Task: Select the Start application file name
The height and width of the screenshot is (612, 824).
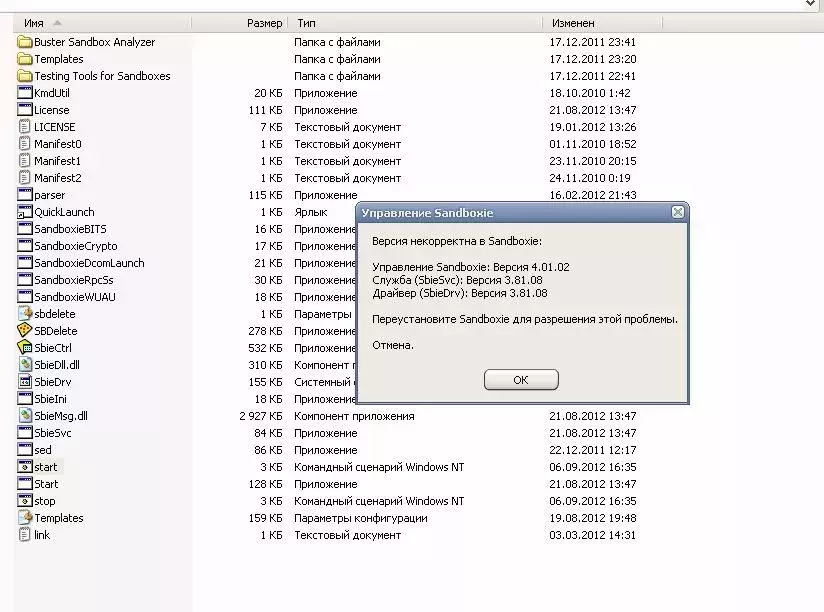Action: click(46, 484)
